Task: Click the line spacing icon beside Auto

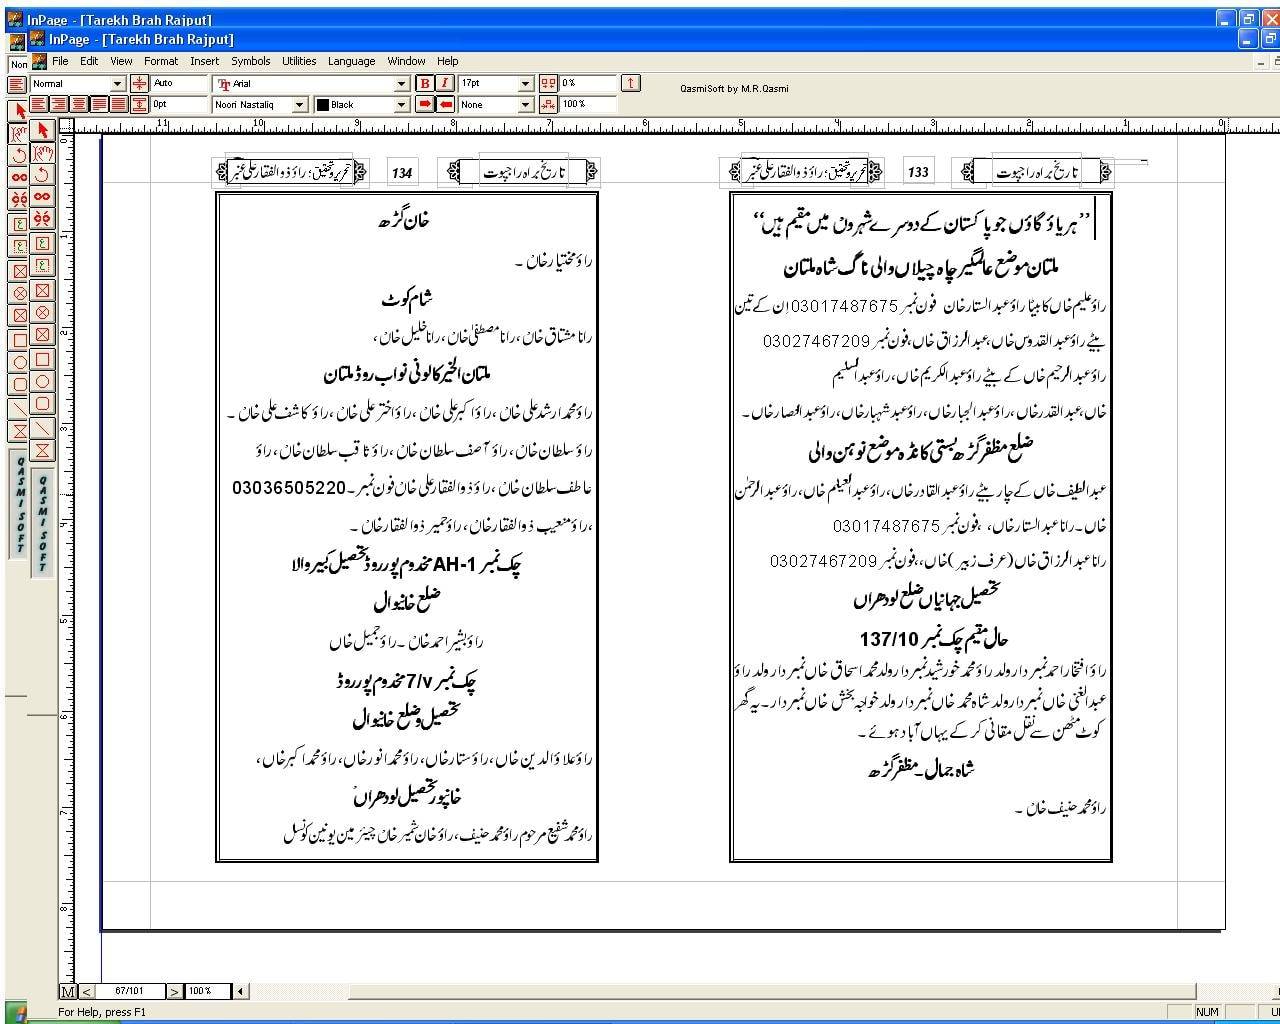Action: point(140,84)
